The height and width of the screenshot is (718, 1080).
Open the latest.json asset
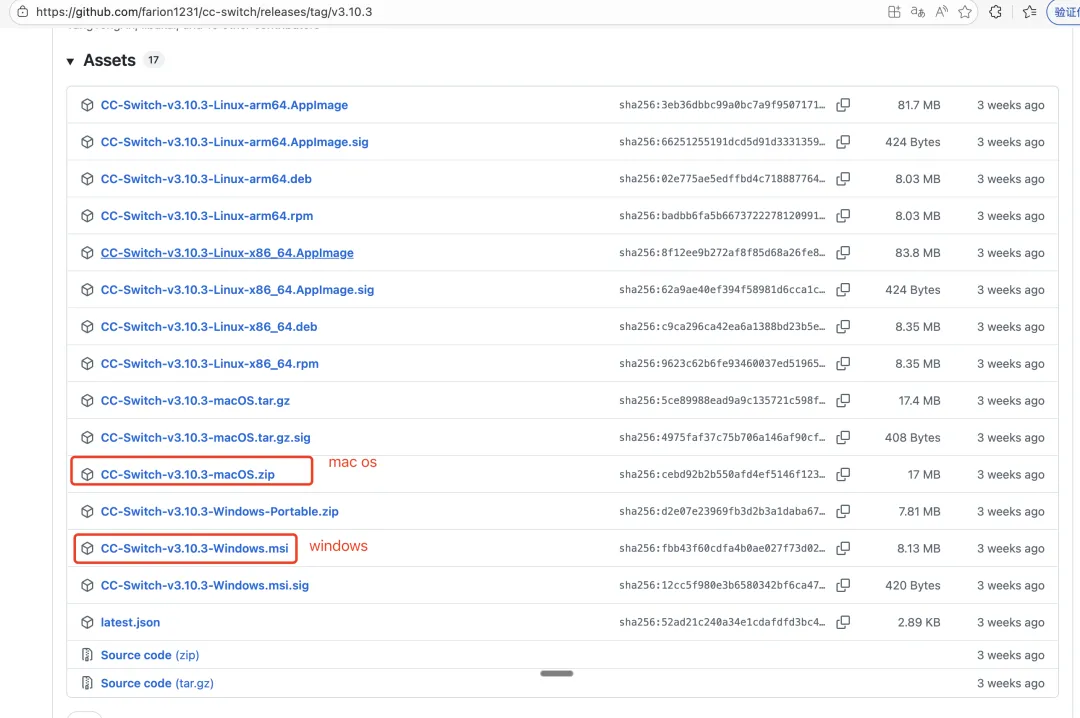tap(130, 622)
